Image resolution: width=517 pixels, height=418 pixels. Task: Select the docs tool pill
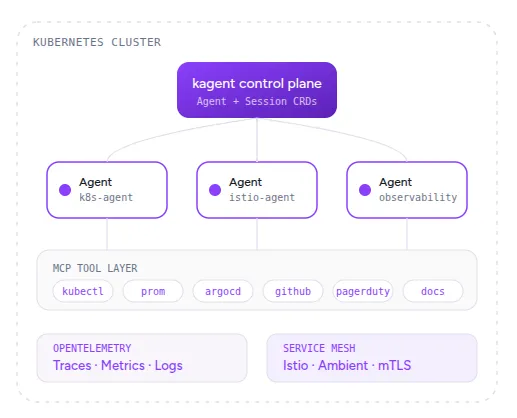(x=433, y=291)
